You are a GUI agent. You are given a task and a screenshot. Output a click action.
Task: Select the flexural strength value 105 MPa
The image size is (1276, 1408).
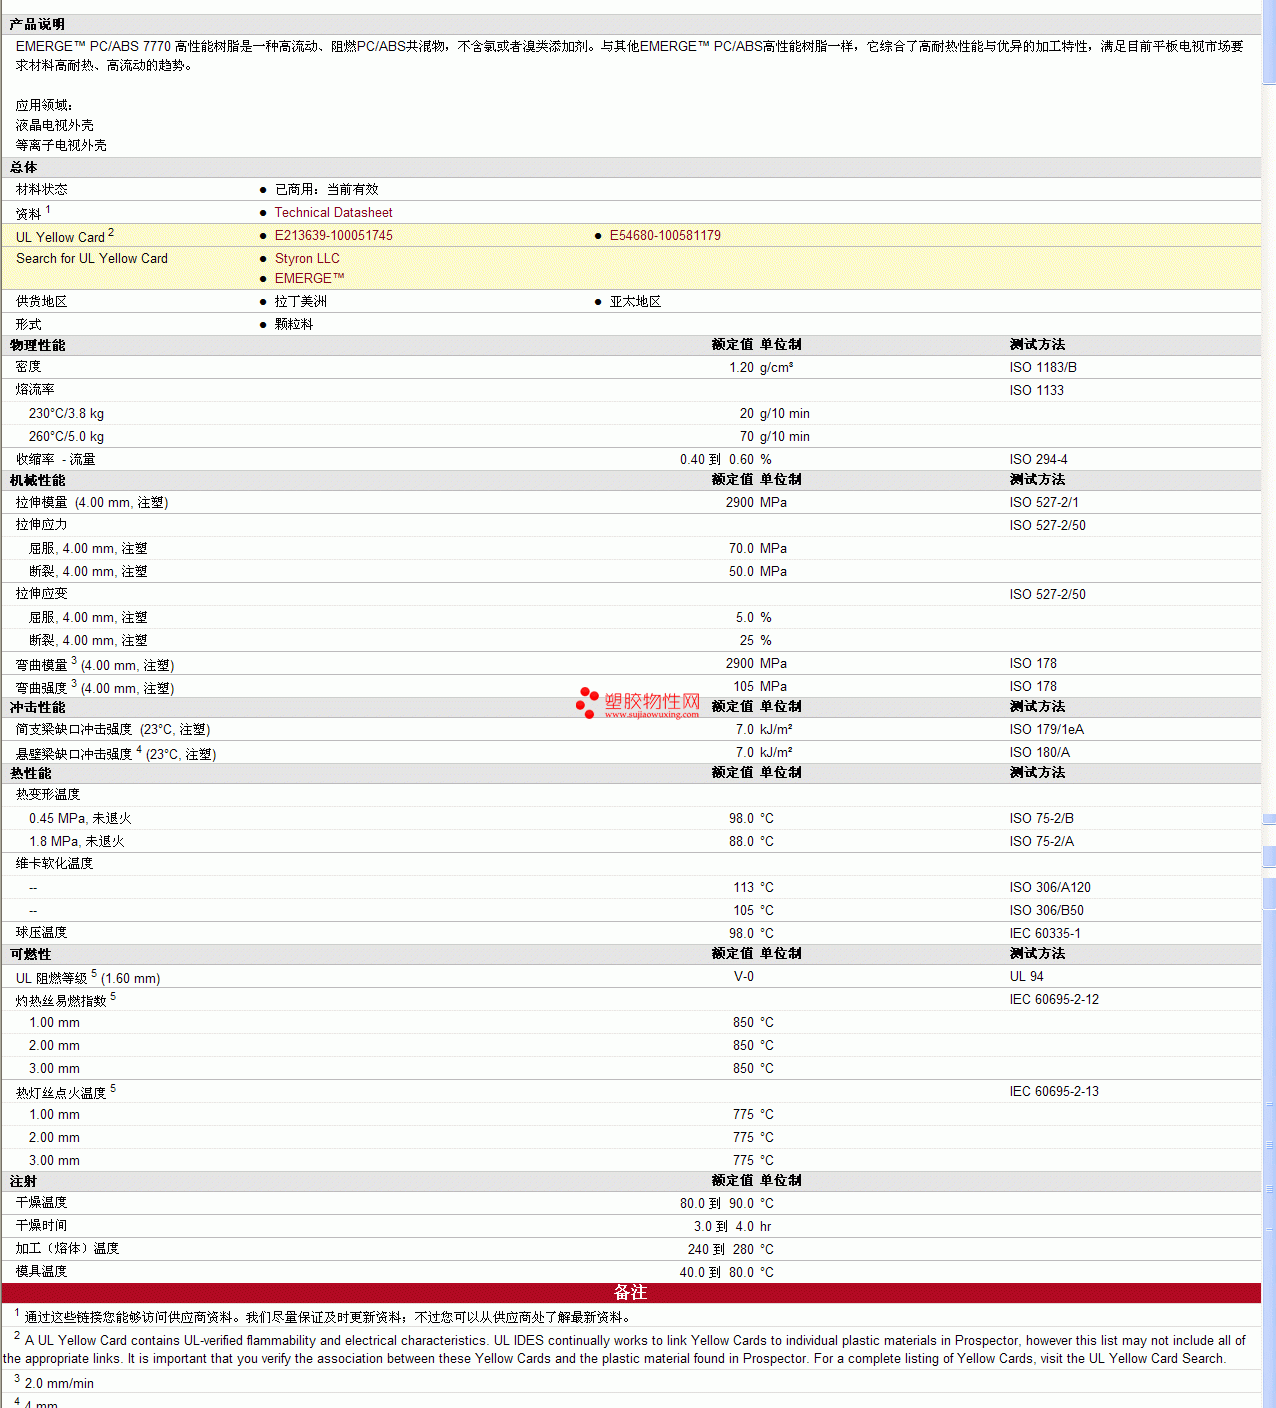(760, 686)
